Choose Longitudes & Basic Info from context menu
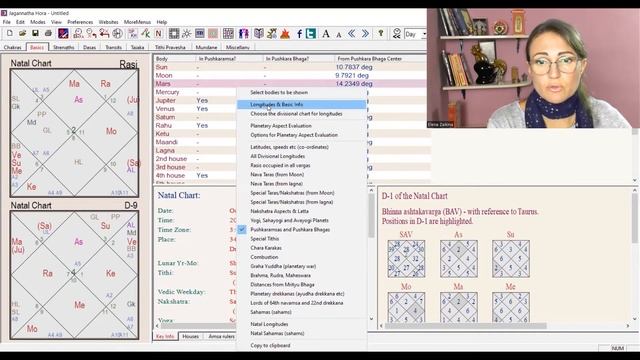Screen dimensions: 640x360 point(301,104)
